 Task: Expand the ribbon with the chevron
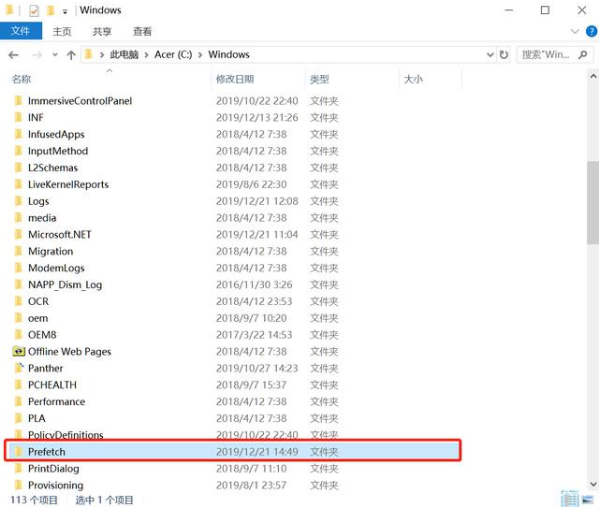(575, 31)
